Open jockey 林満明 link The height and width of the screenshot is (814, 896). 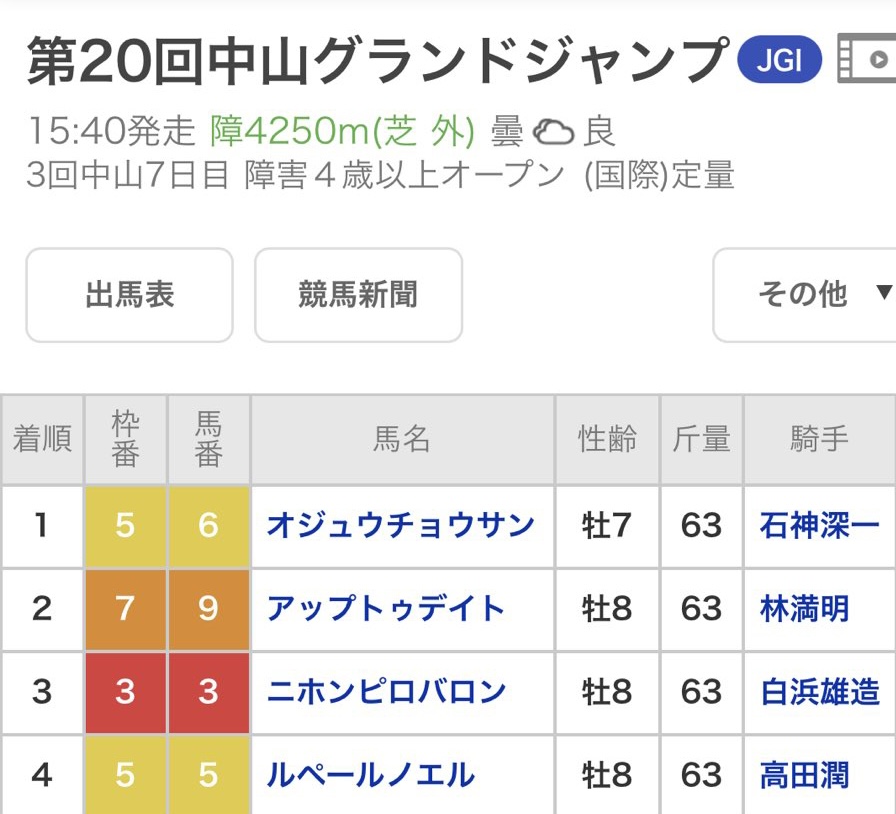[805, 608]
